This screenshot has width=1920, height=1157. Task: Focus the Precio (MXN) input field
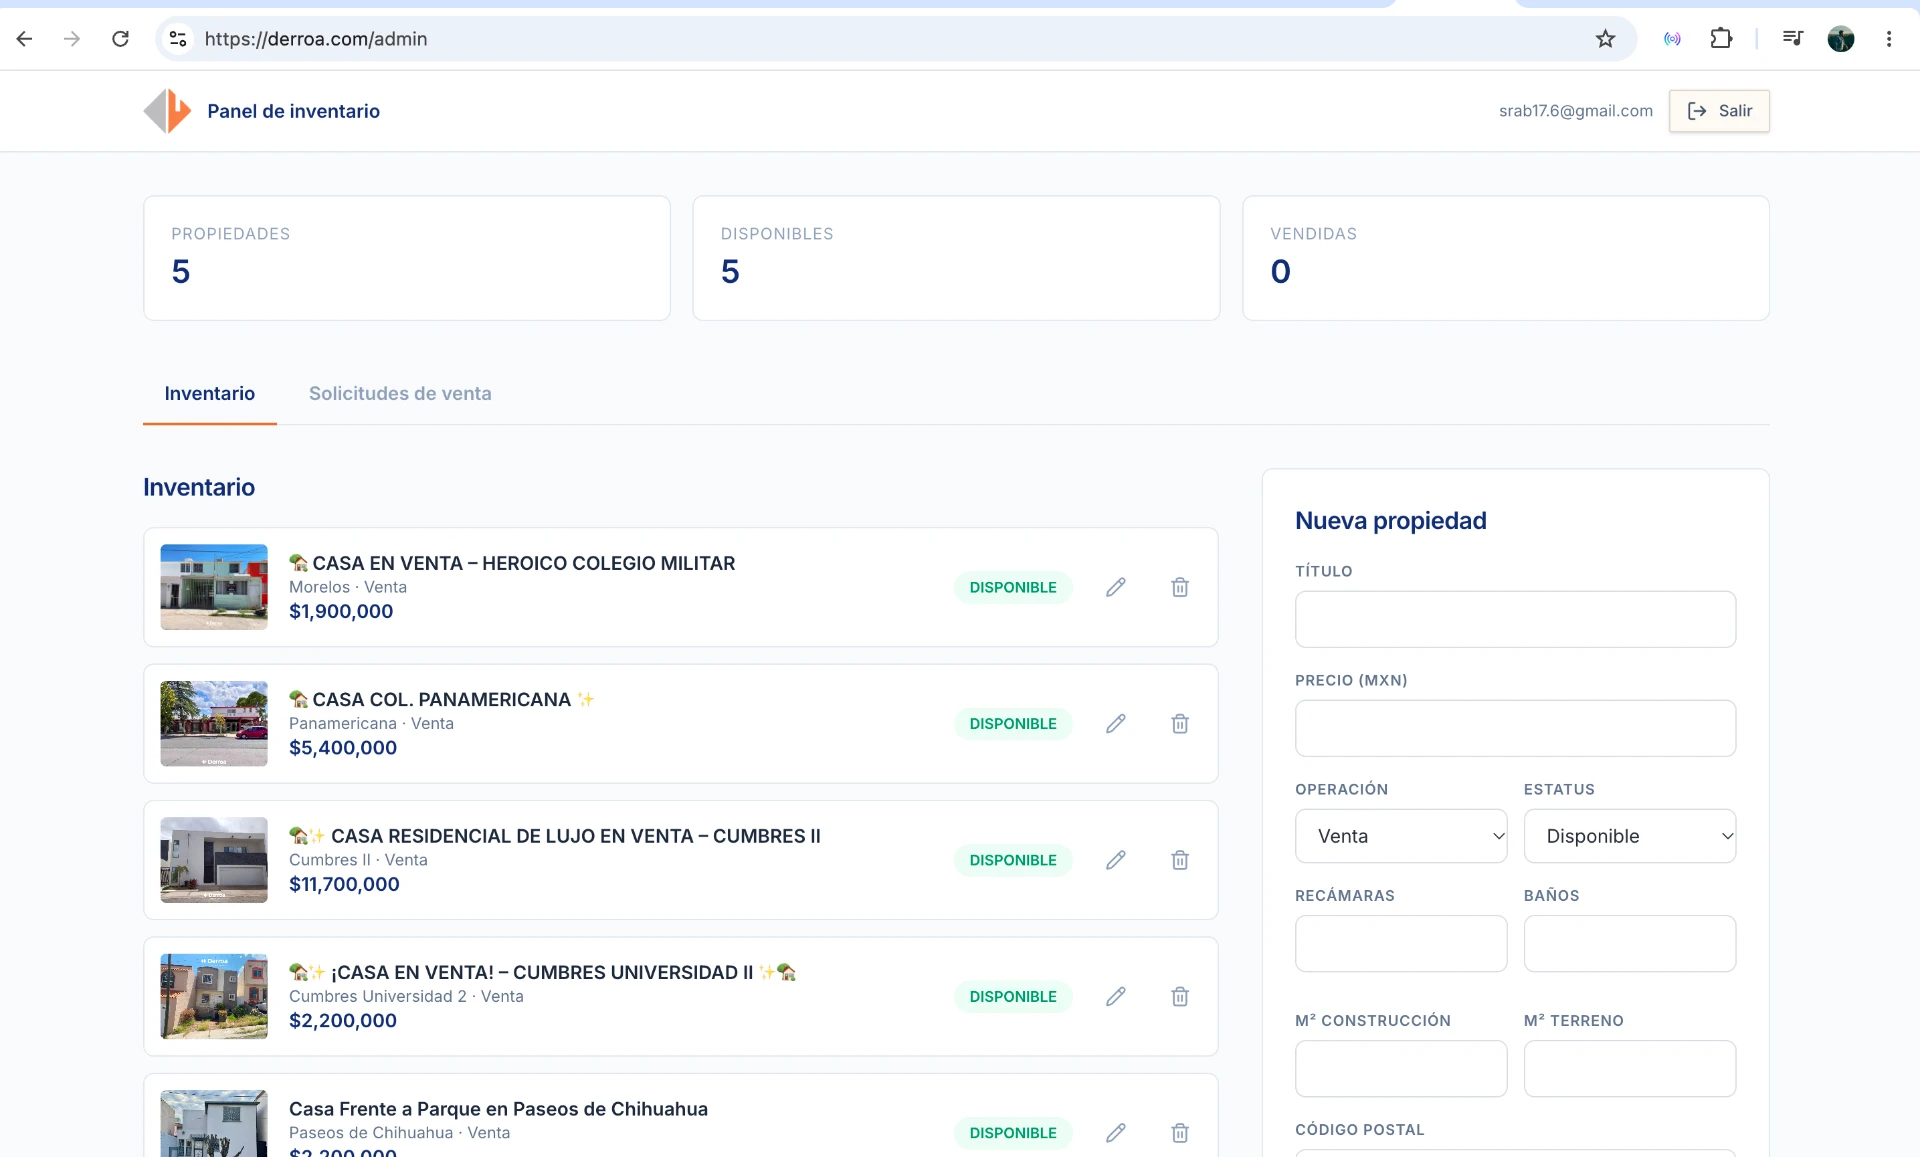[x=1515, y=728]
